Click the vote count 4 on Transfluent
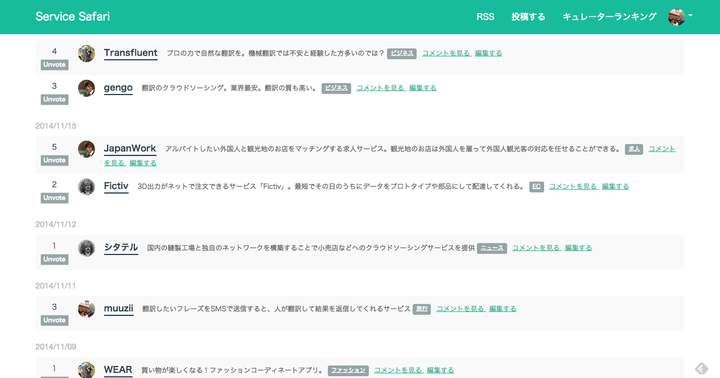The height and width of the screenshot is (378, 720). [54, 51]
